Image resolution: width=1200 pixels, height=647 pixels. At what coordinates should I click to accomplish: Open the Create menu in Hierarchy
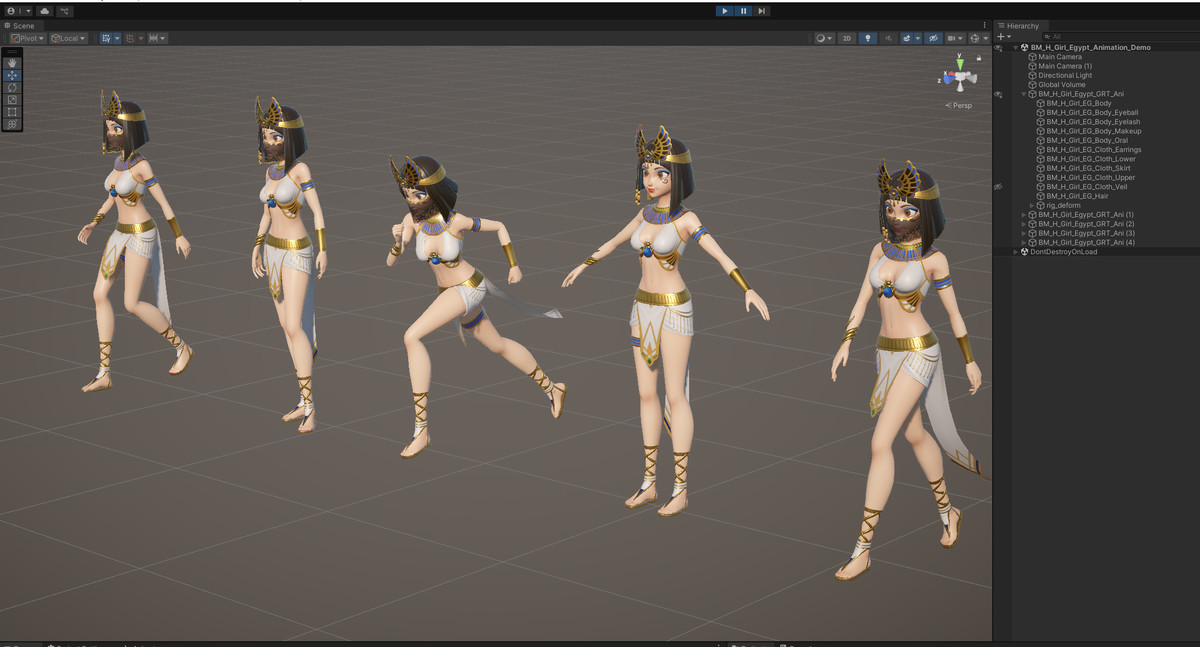coord(999,36)
